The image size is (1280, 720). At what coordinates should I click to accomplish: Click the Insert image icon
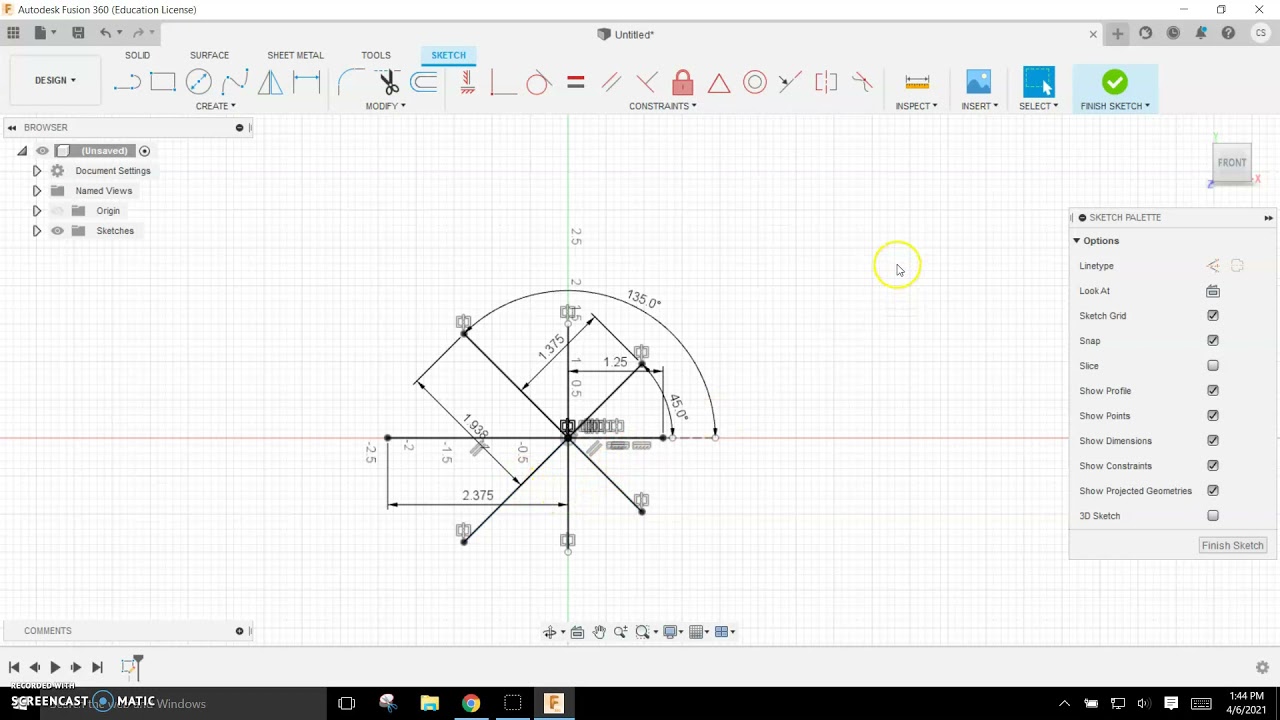click(979, 82)
